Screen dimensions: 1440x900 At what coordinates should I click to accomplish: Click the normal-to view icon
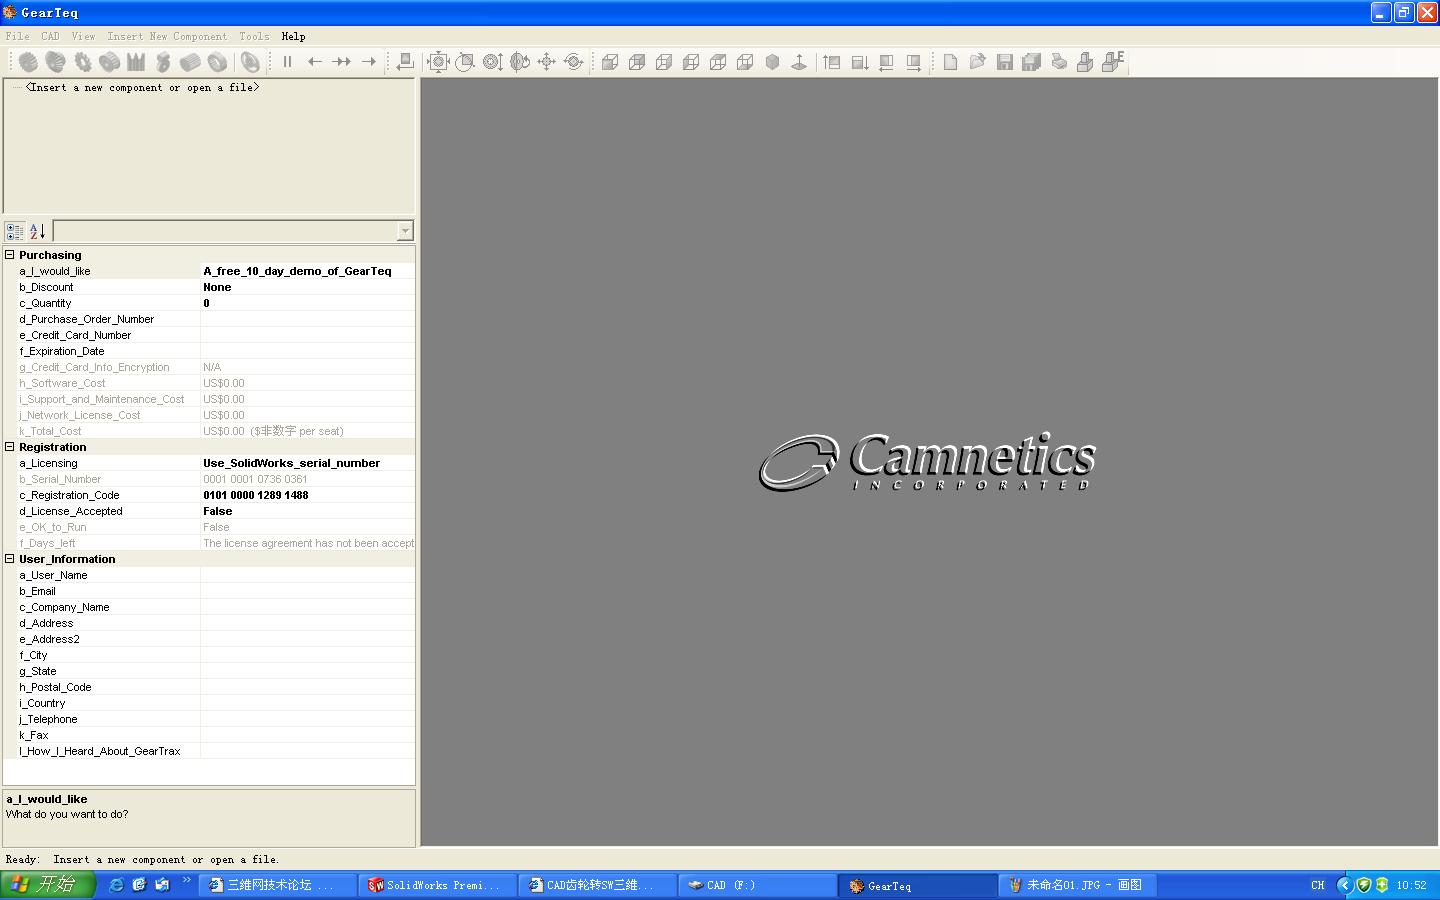799,62
